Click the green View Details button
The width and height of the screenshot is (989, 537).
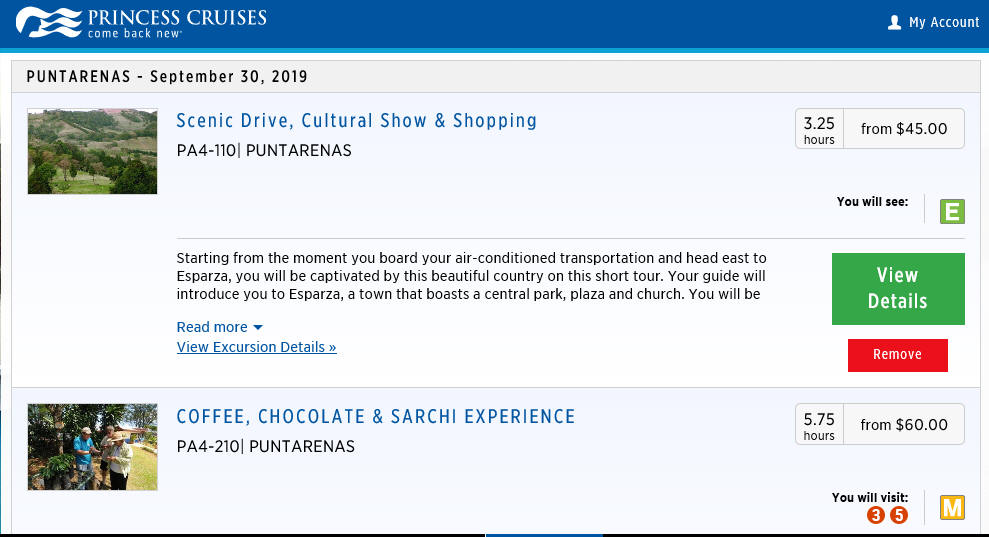point(898,288)
